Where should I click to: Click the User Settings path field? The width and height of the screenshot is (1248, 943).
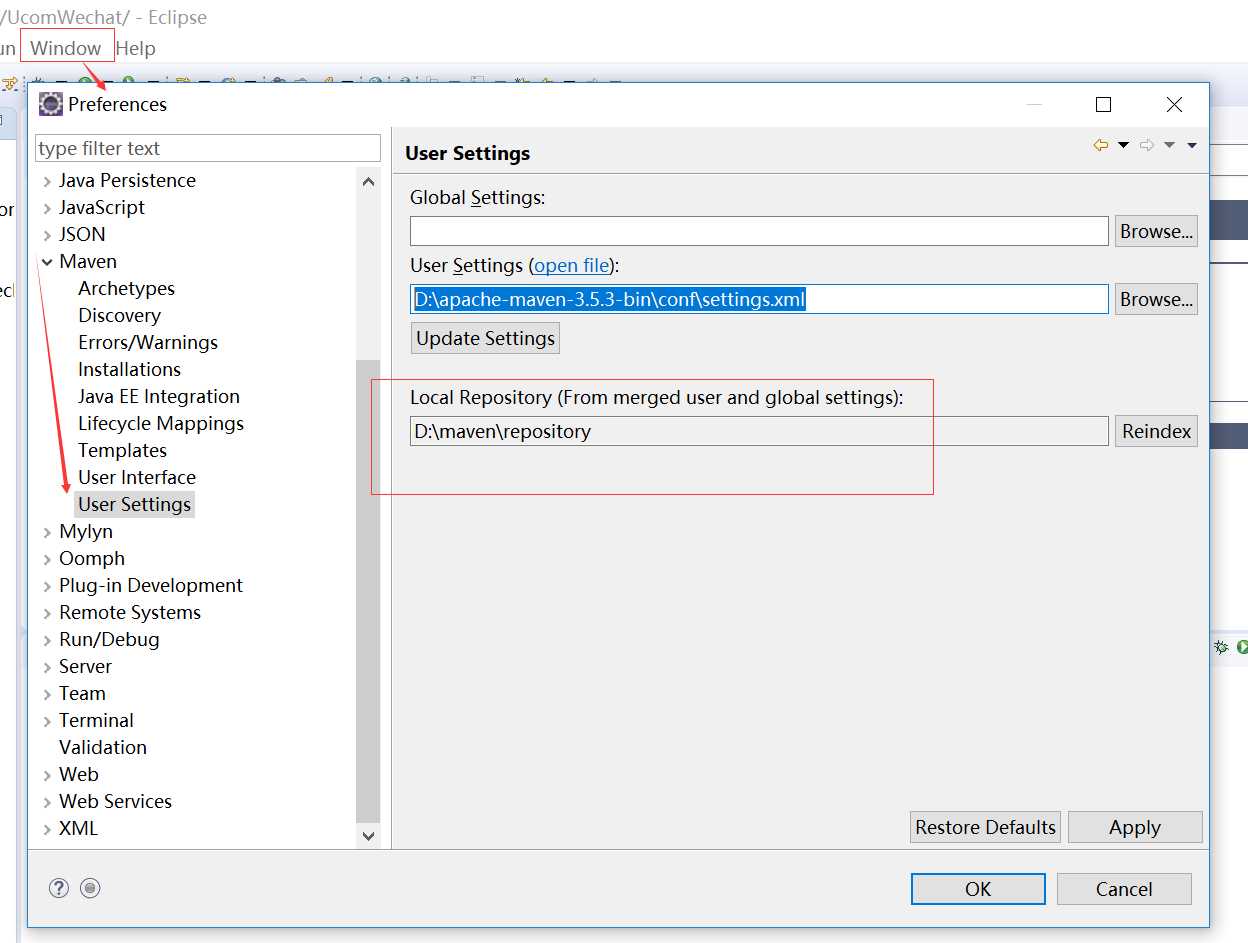(x=759, y=299)
